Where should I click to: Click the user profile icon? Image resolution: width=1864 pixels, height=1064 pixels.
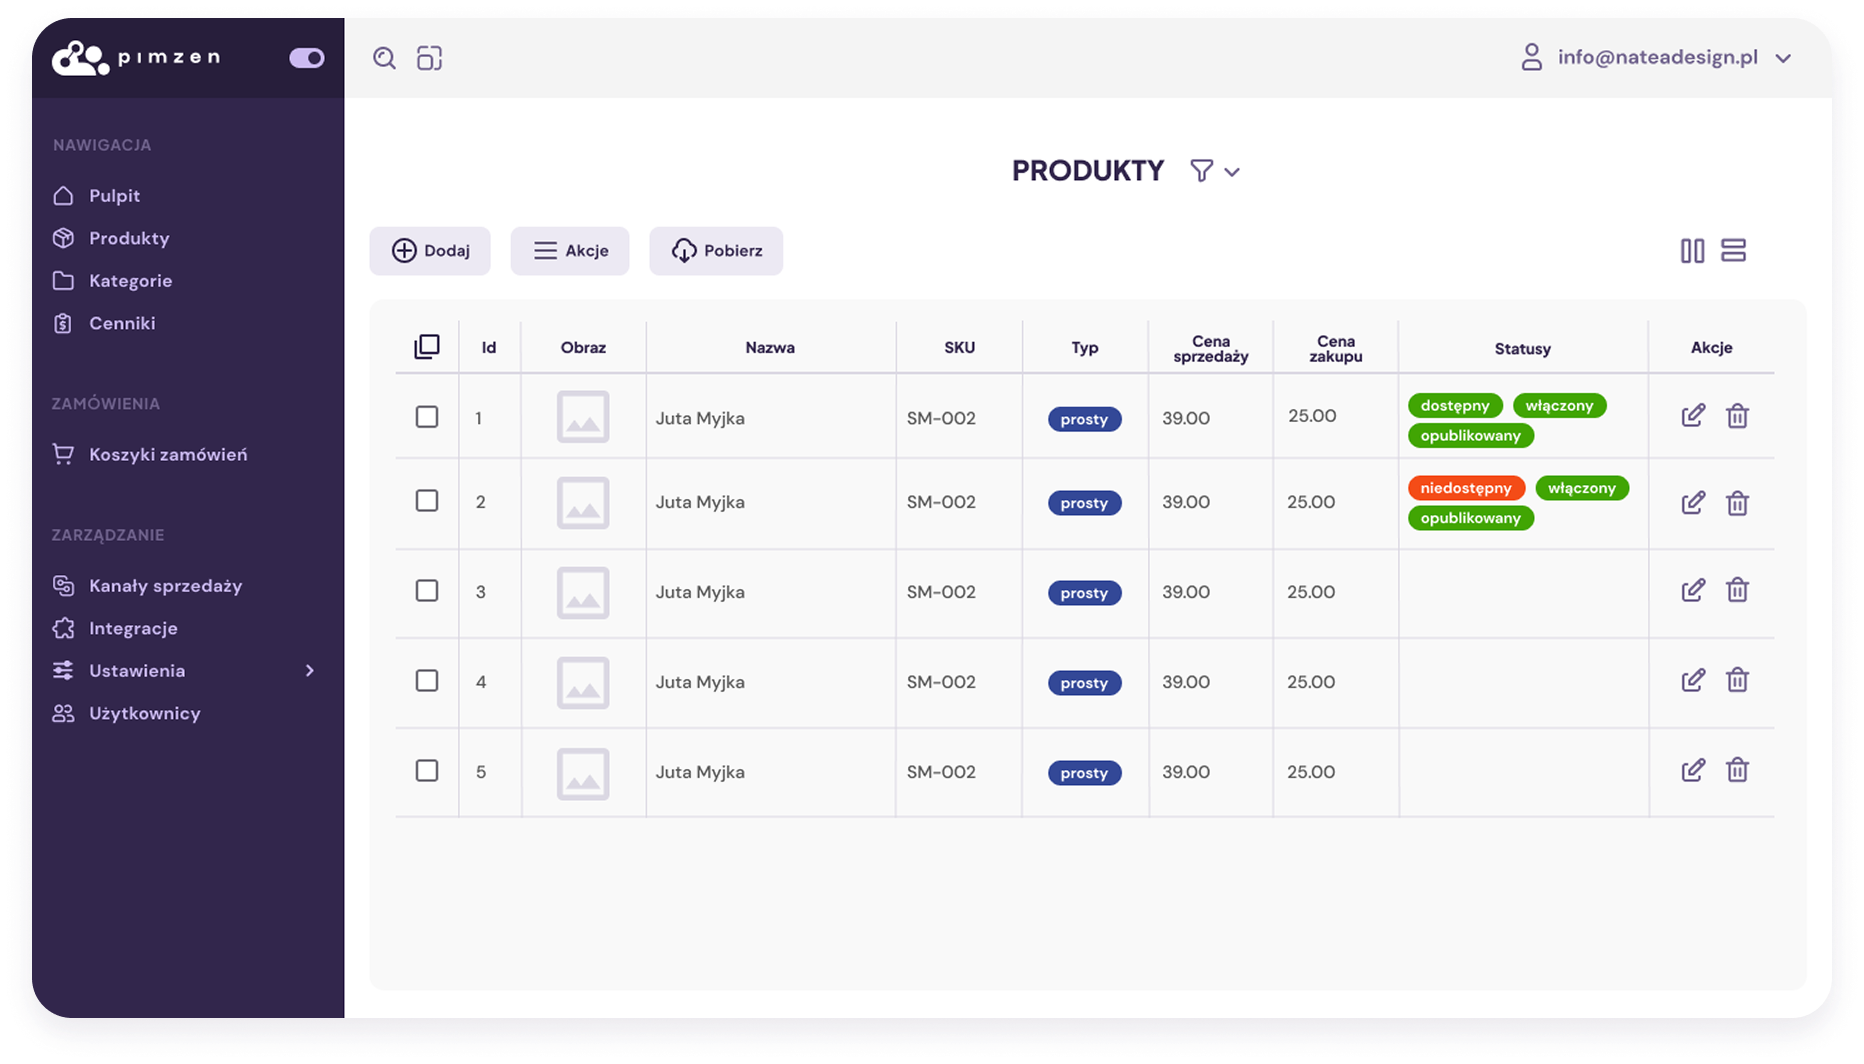pyautogui.click(x=1531, y=57)
